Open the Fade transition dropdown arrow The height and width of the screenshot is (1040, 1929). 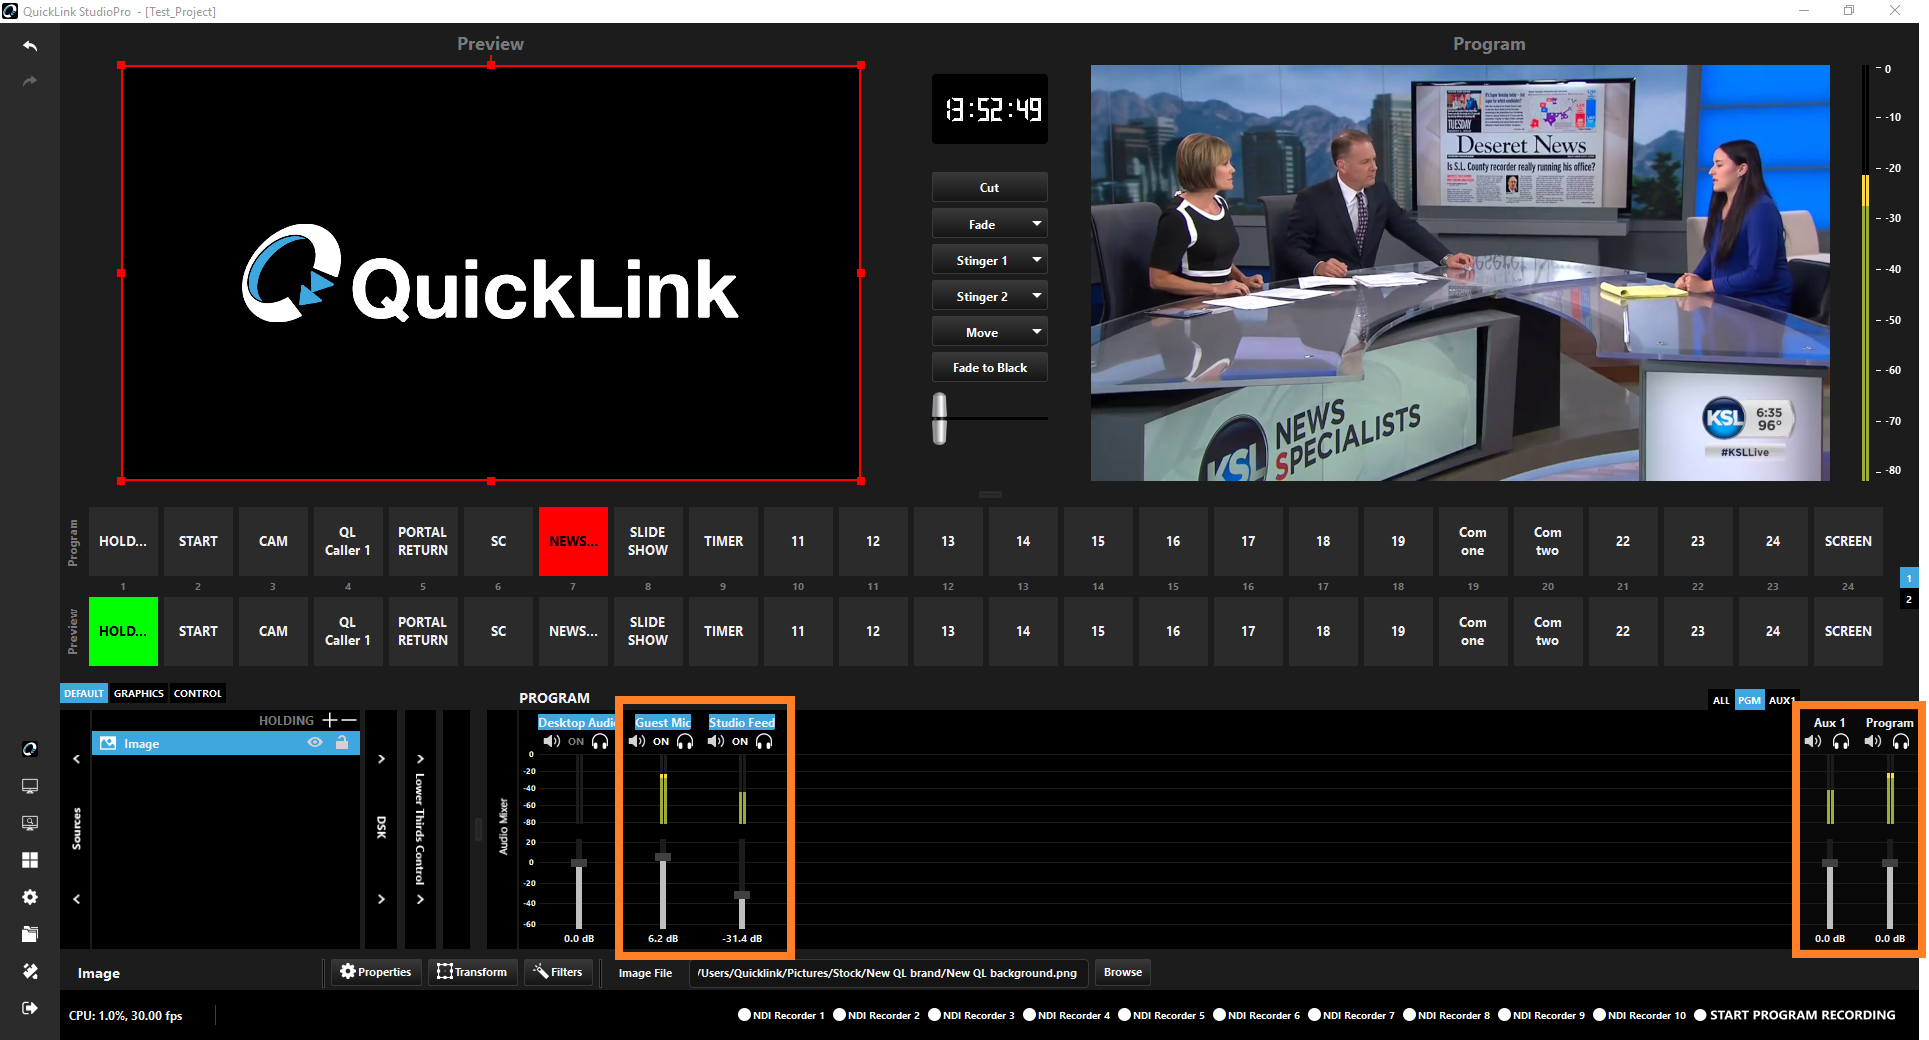[x=1037, y=224]
